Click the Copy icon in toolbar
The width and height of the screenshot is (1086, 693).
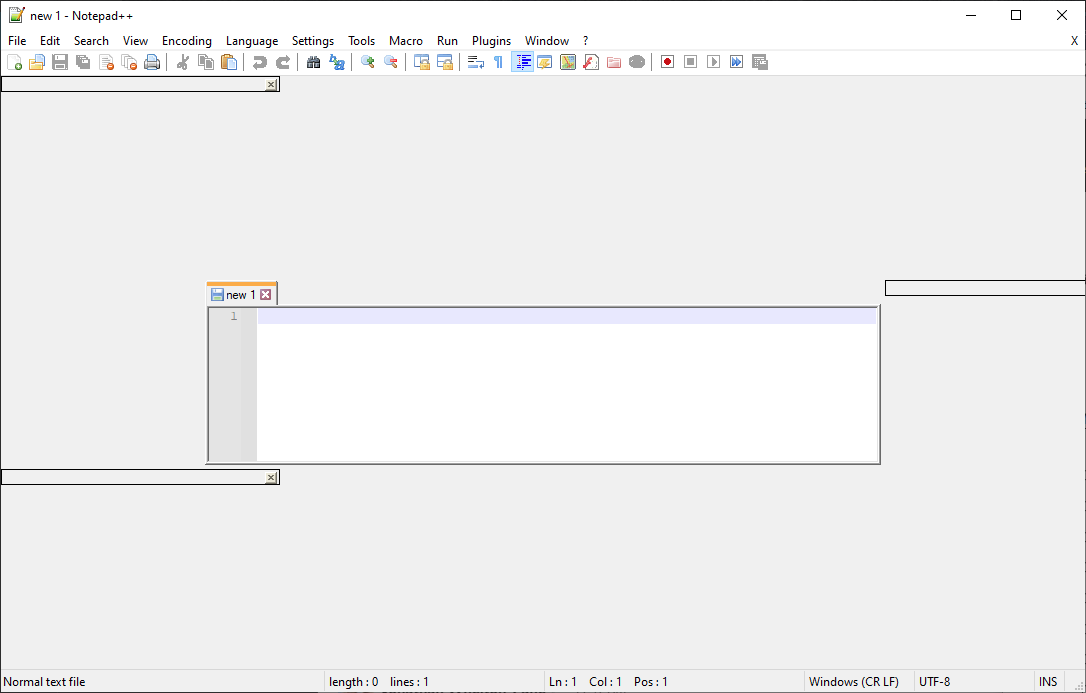tap(206, 62)
